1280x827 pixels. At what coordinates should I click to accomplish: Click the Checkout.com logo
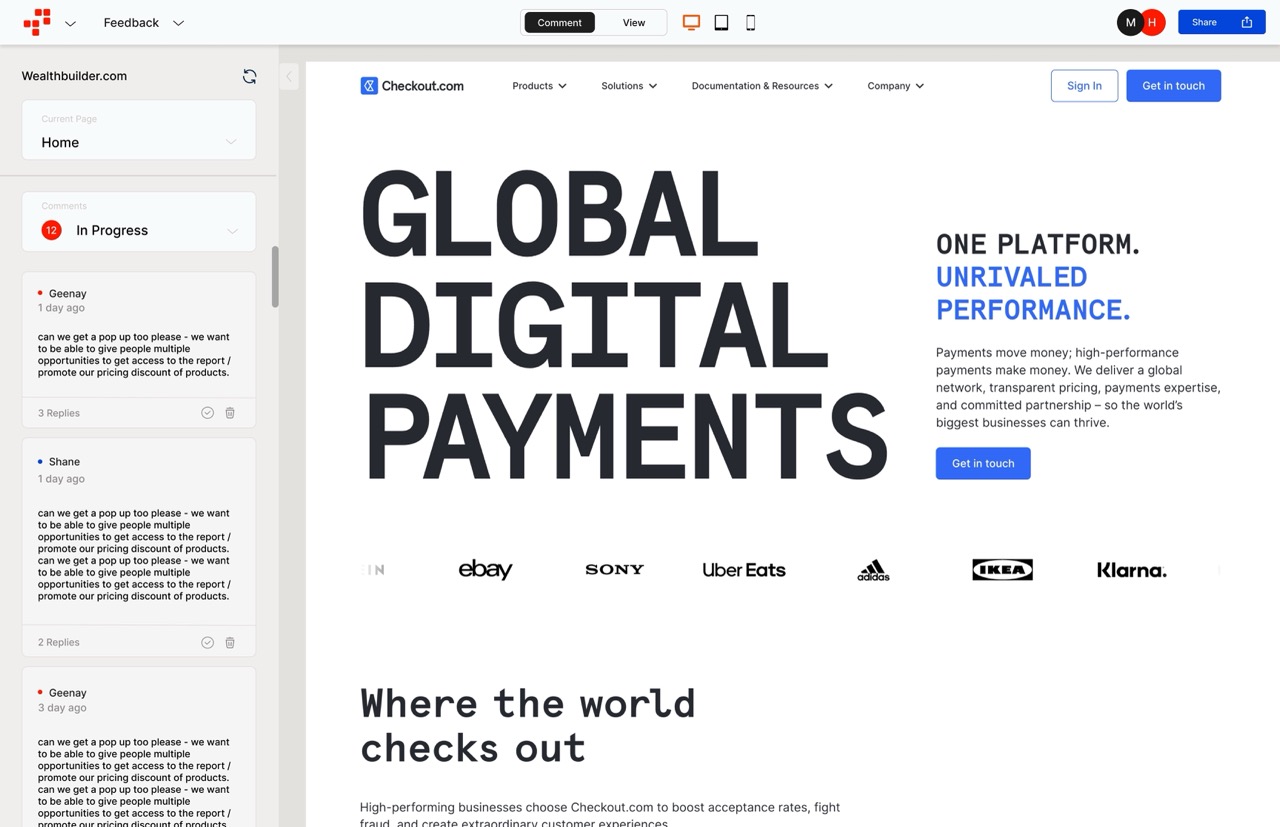(412, 86)
